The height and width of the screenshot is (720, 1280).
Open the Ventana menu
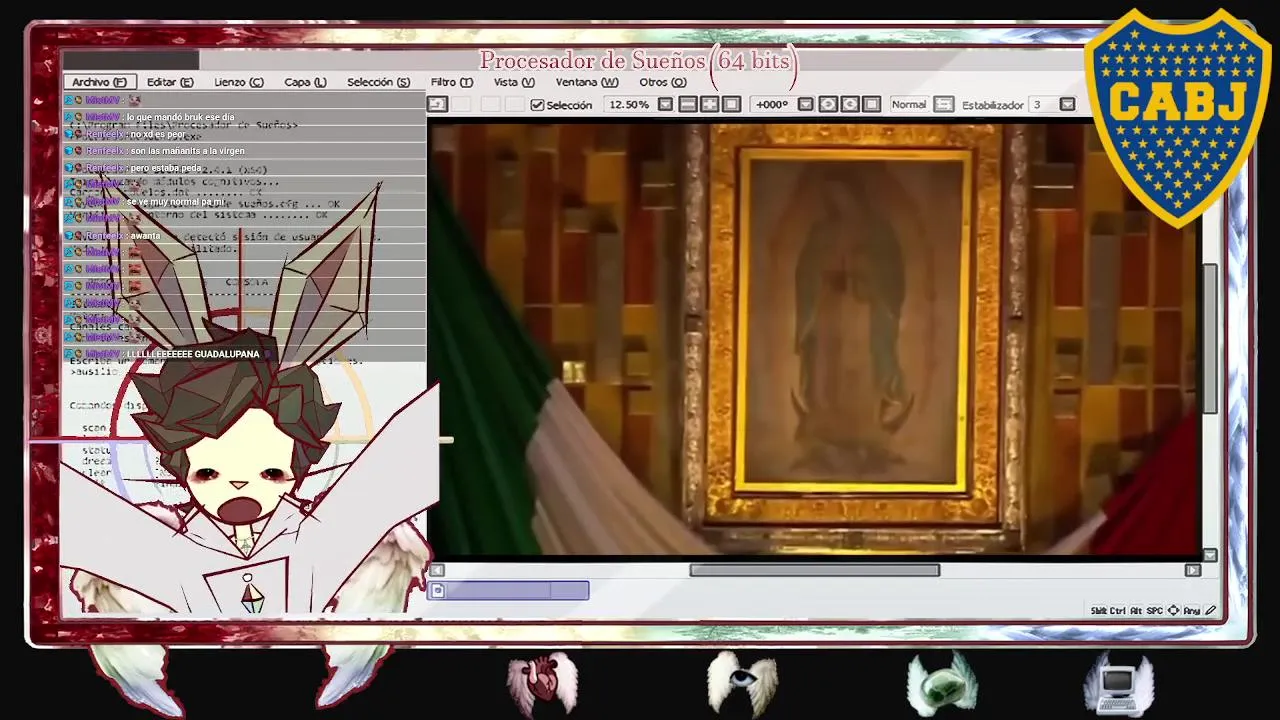587,82
